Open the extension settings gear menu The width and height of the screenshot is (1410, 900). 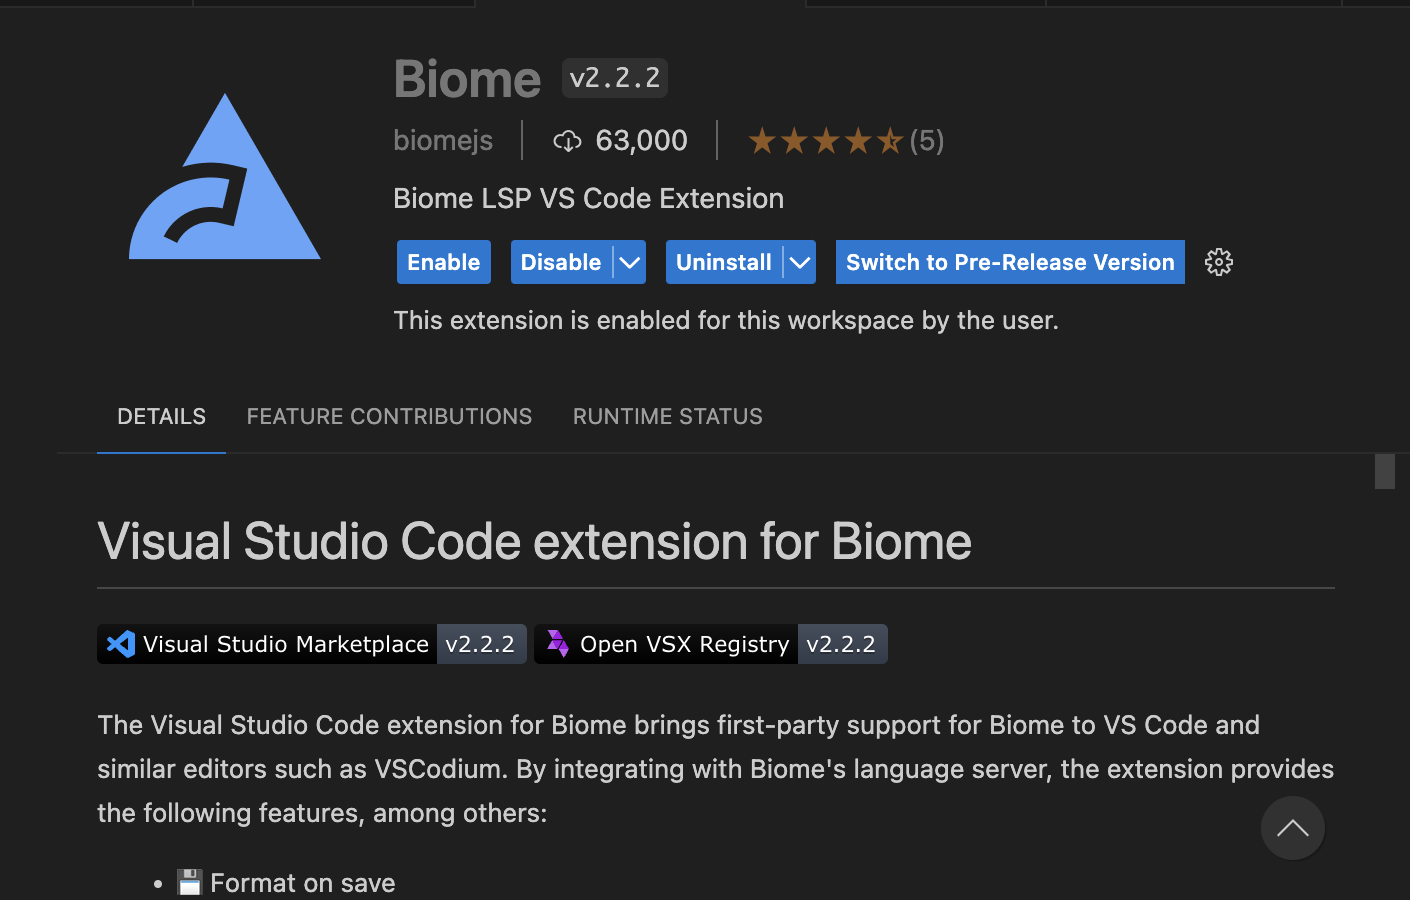(x=1218, y=262)
